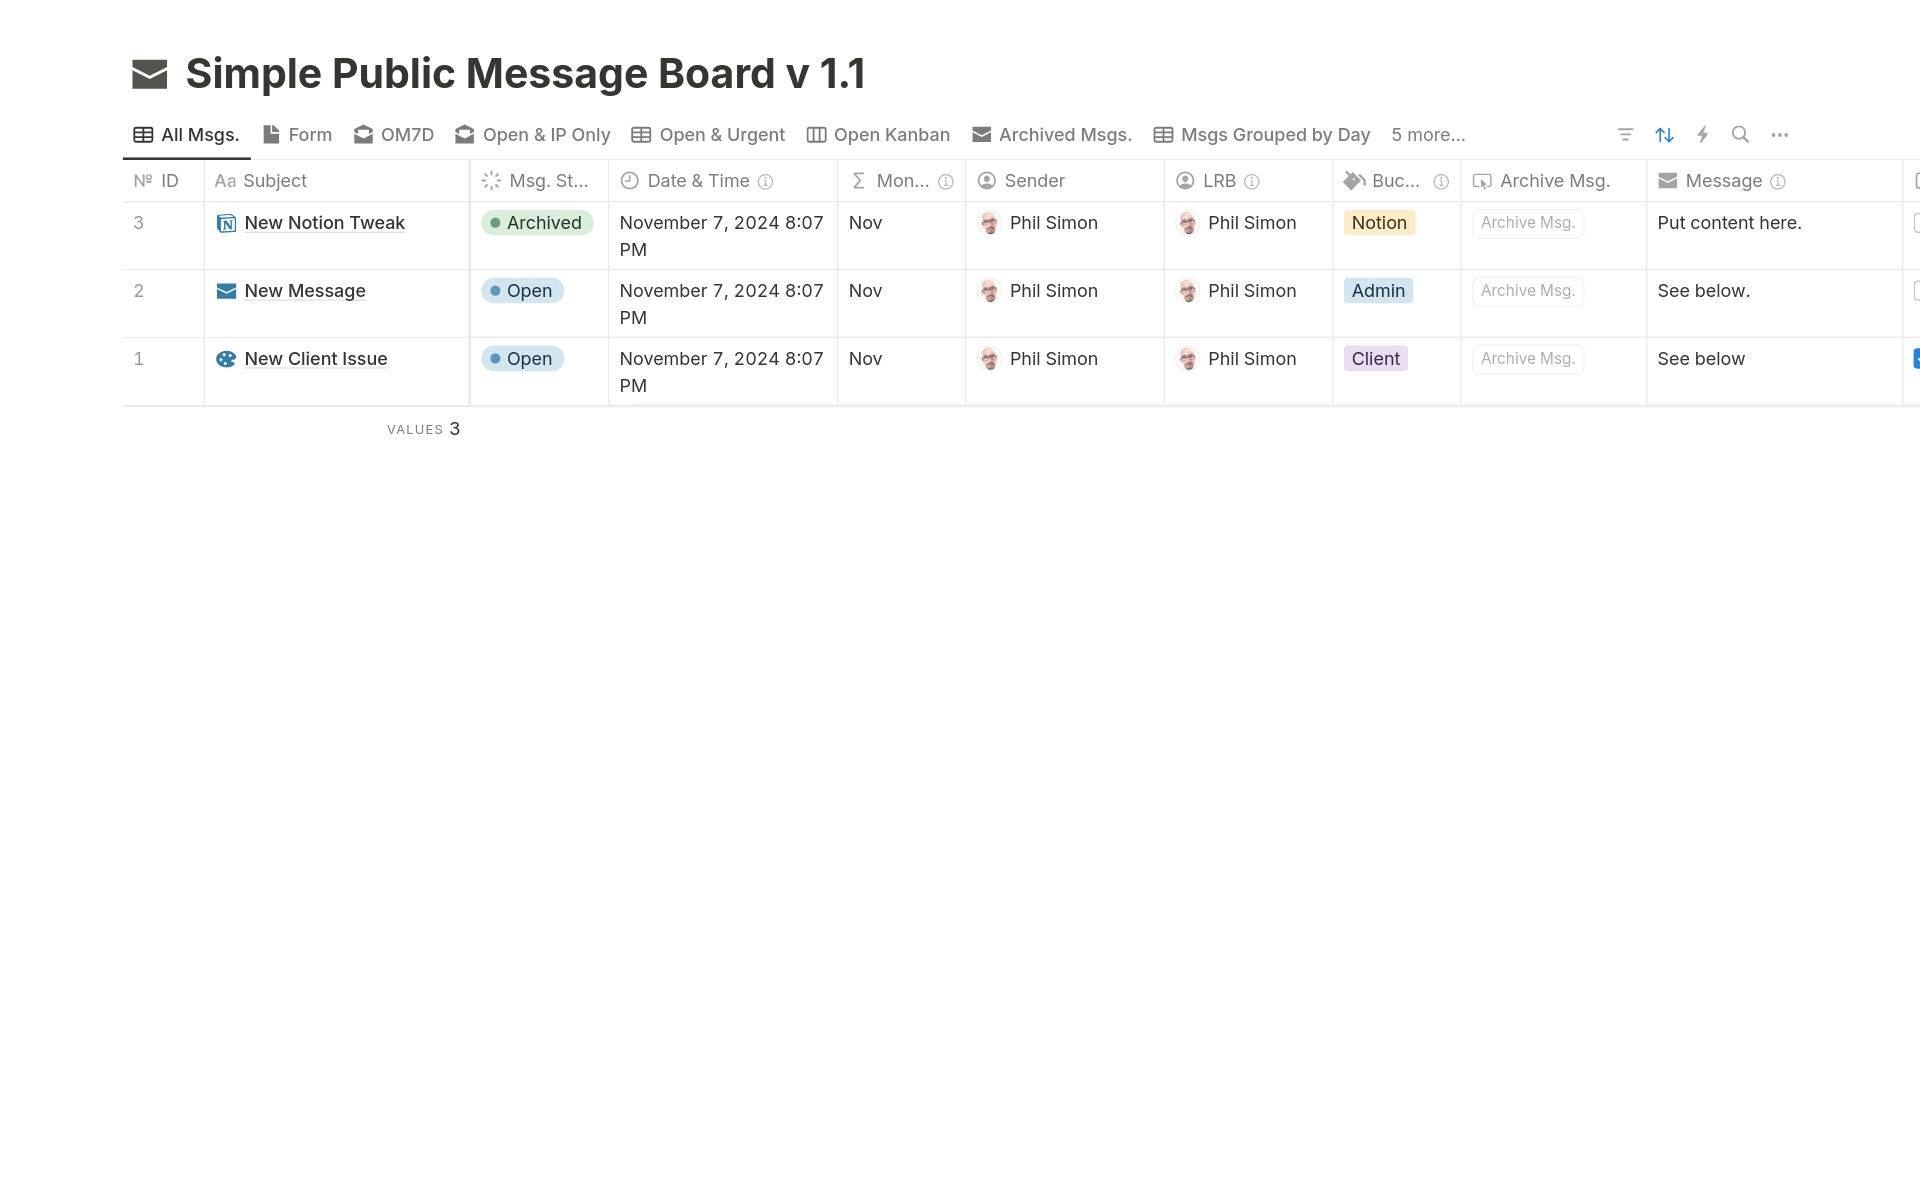Open the sort arrows icon
The height and width of the screenshot is (1199, 1920).
coord(1664,135)
